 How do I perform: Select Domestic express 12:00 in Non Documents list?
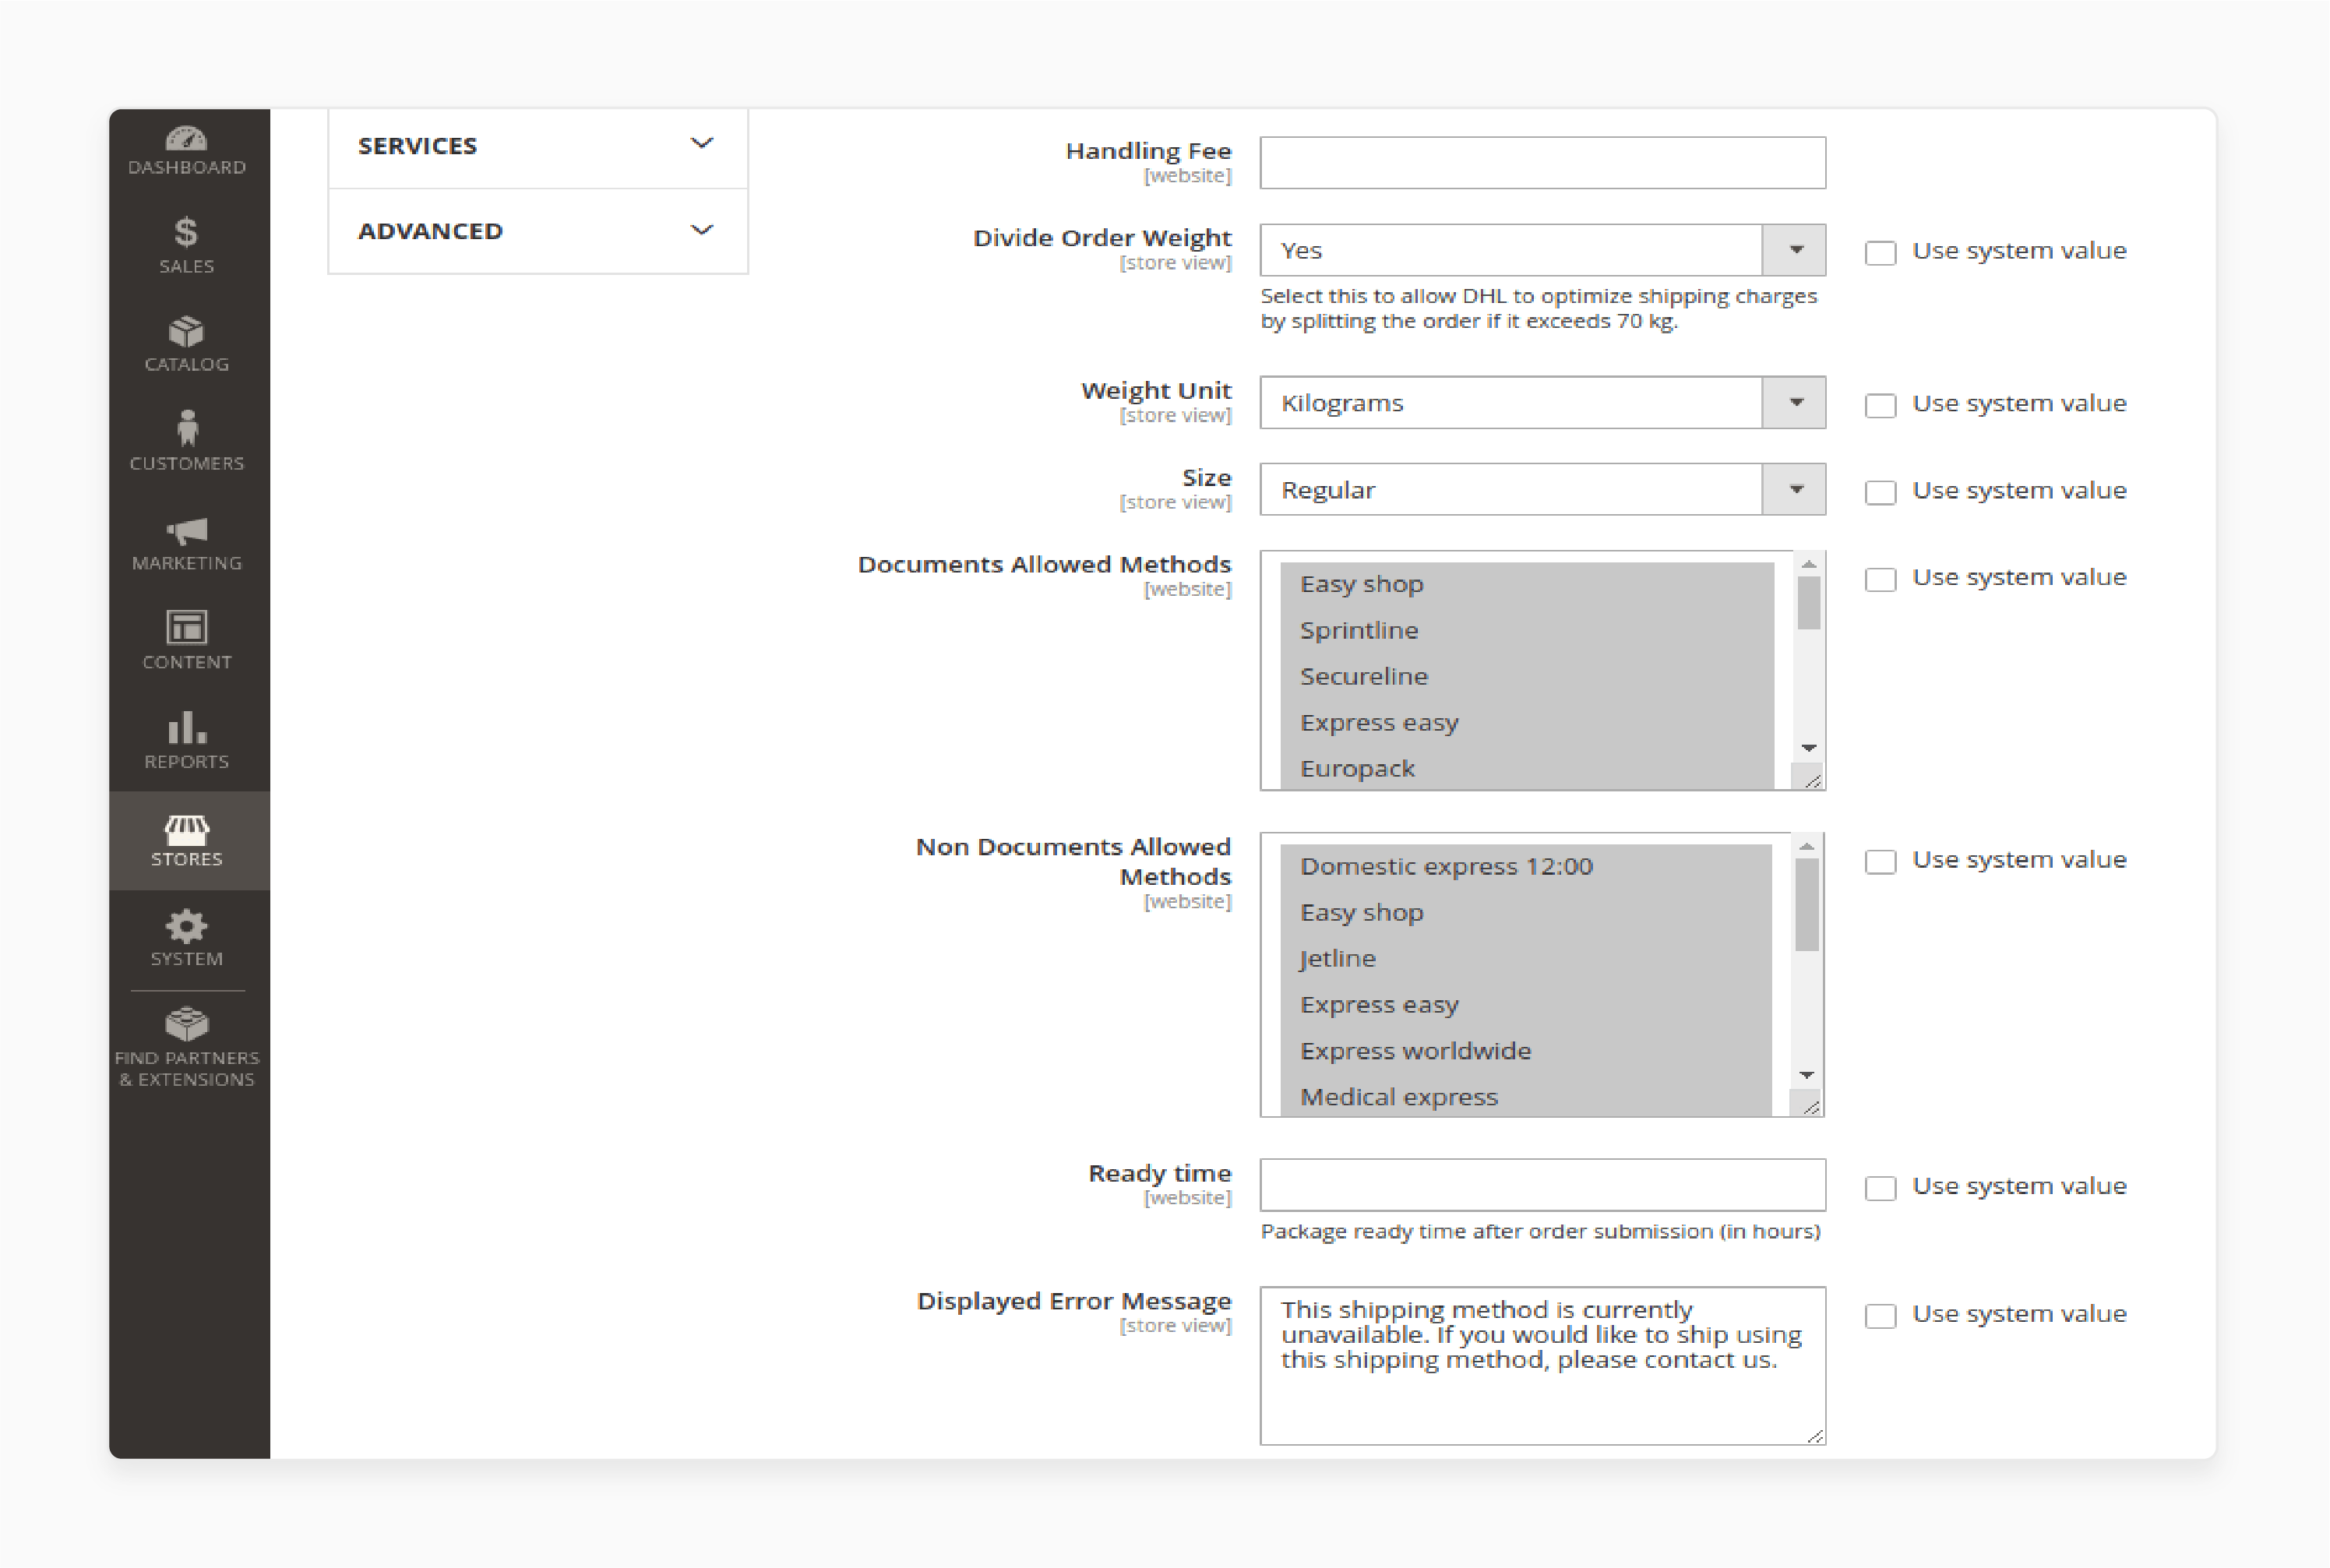pos(1526,866)
